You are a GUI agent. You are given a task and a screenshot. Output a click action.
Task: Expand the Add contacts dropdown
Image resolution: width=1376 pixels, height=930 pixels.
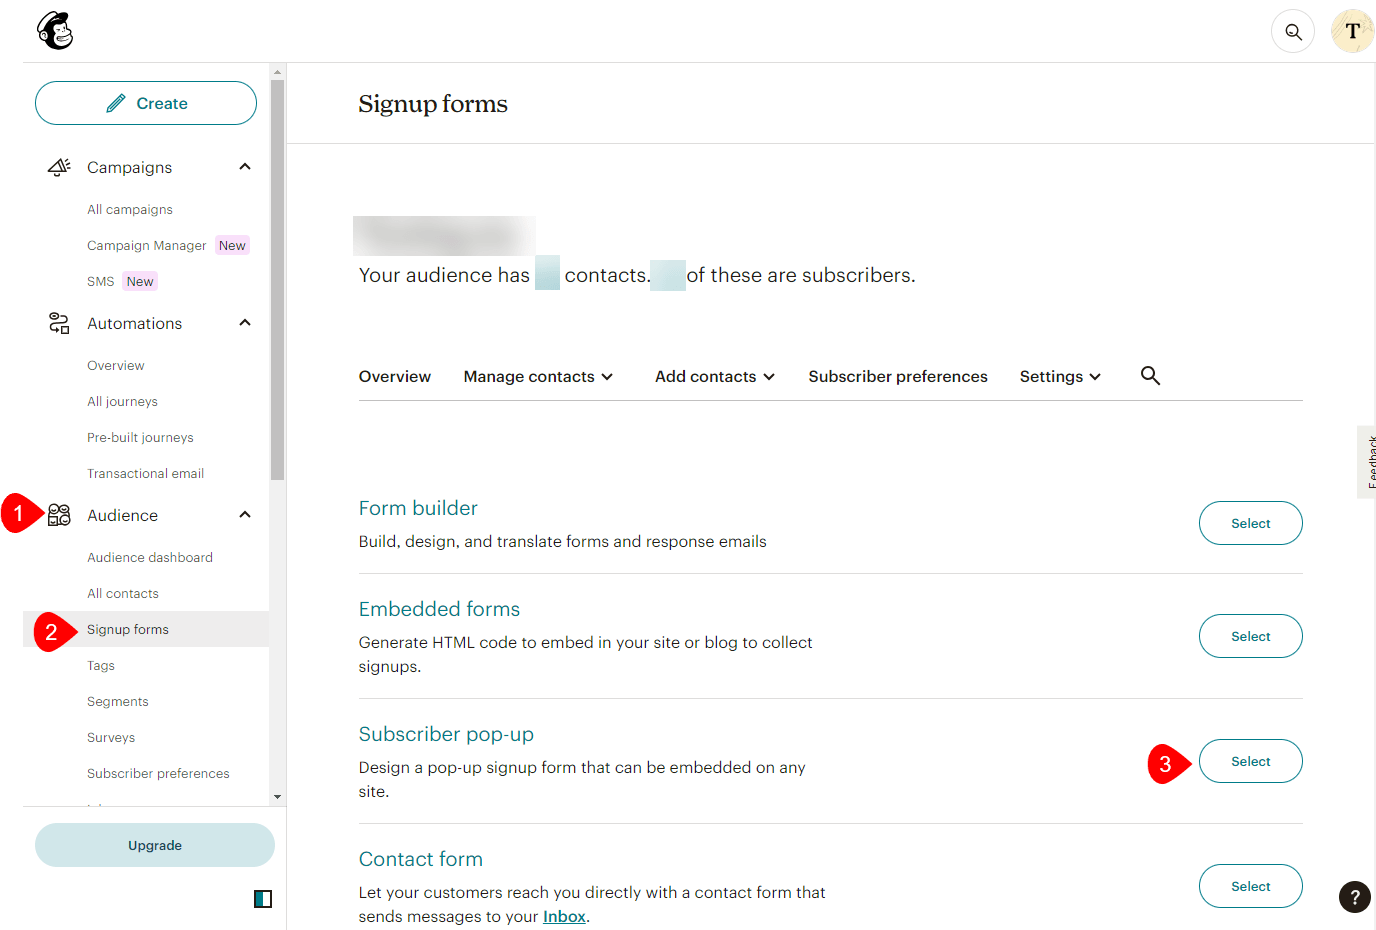(x=714, y=377)
